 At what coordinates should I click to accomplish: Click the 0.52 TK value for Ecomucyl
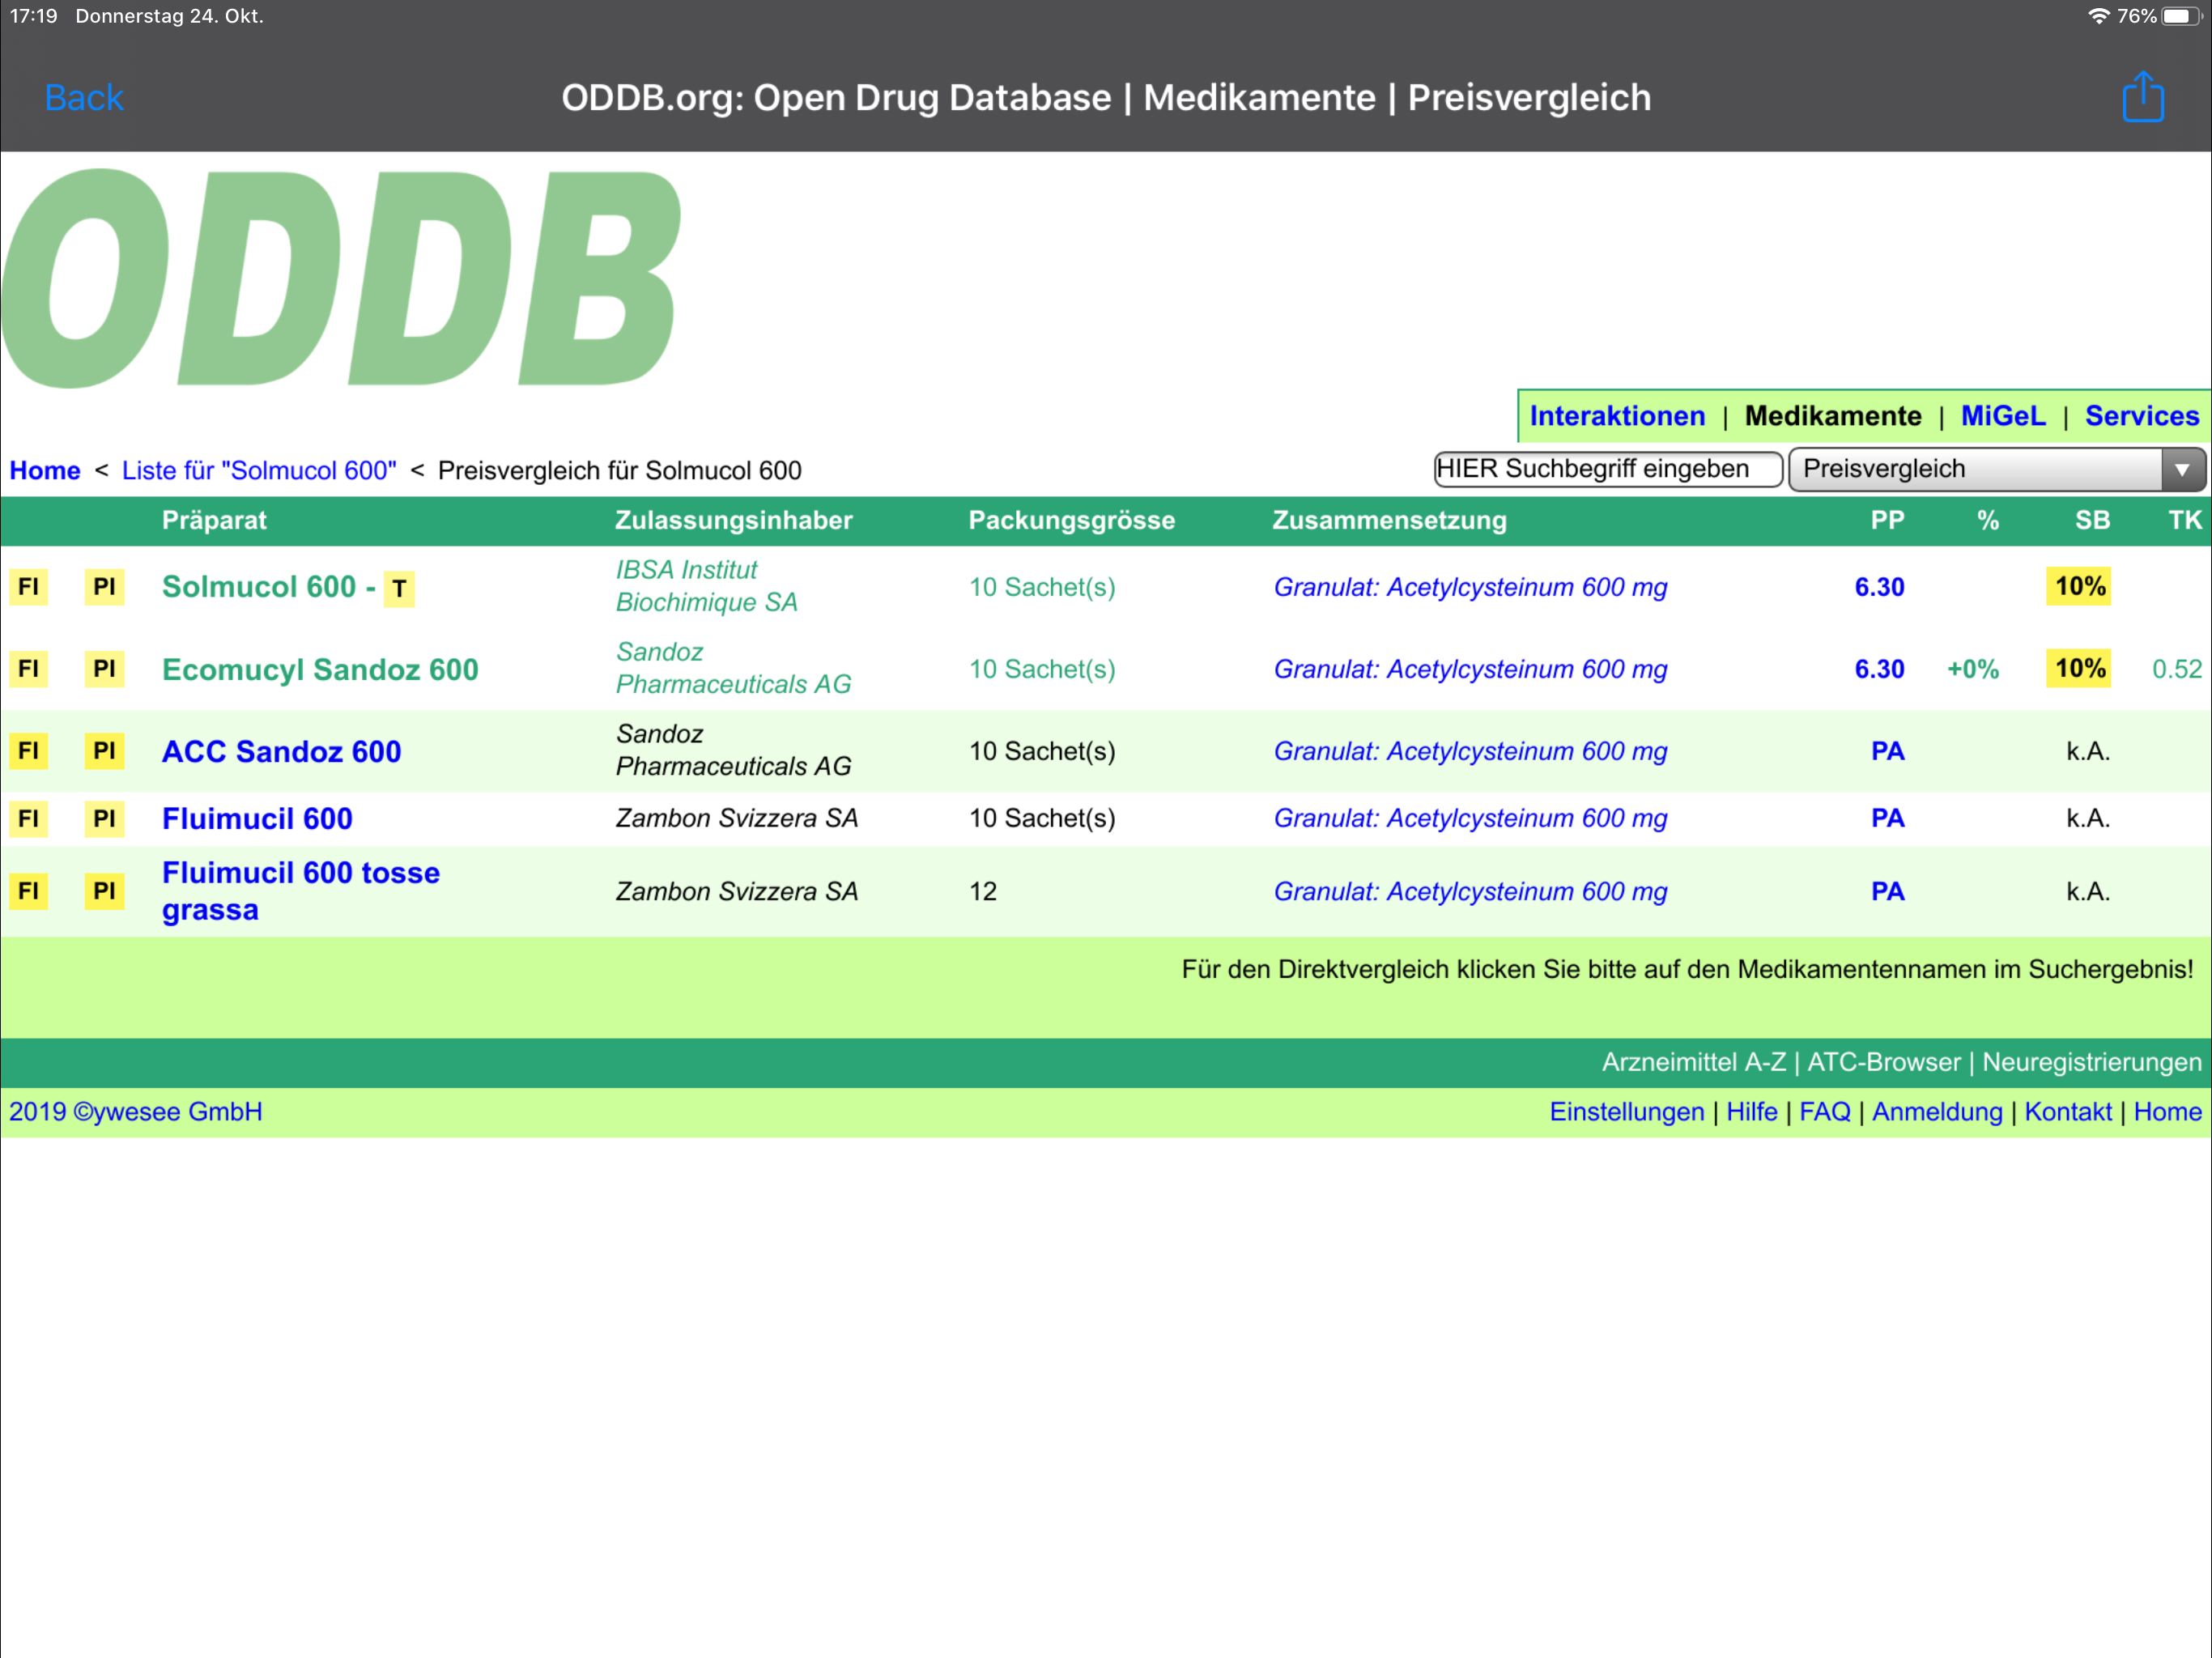[x=2176, y=669]
